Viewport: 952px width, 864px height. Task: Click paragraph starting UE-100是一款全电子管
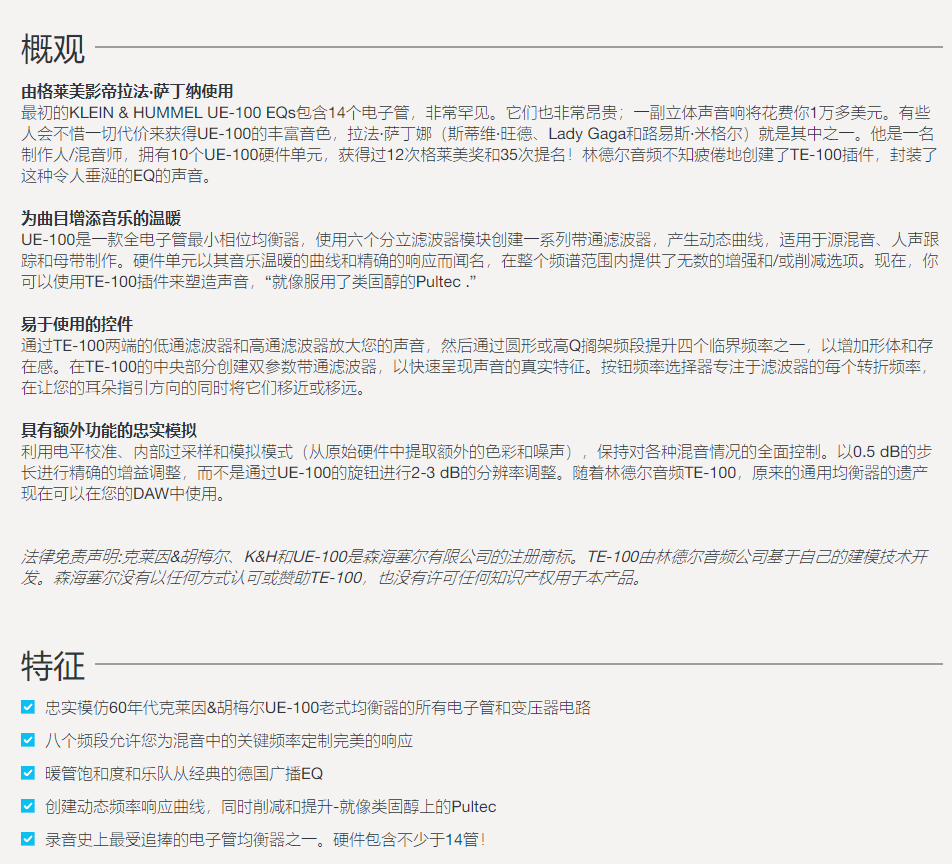(x=480, y=261)
